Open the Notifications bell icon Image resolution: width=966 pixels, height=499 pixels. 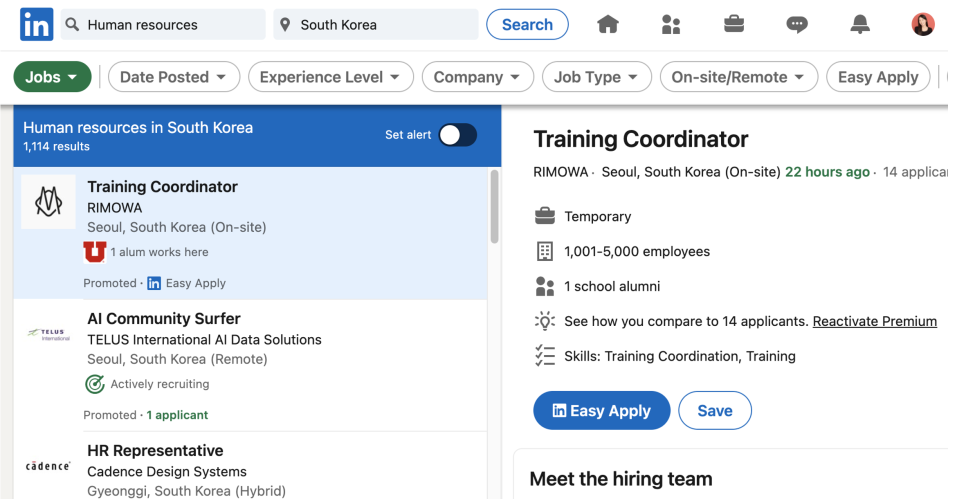pyautogui.click(x=860, y=25)
